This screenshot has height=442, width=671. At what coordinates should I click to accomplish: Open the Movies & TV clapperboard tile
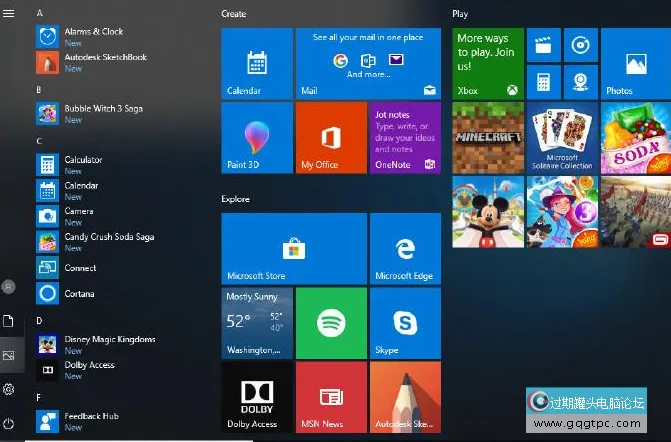(x=543, y=45)
